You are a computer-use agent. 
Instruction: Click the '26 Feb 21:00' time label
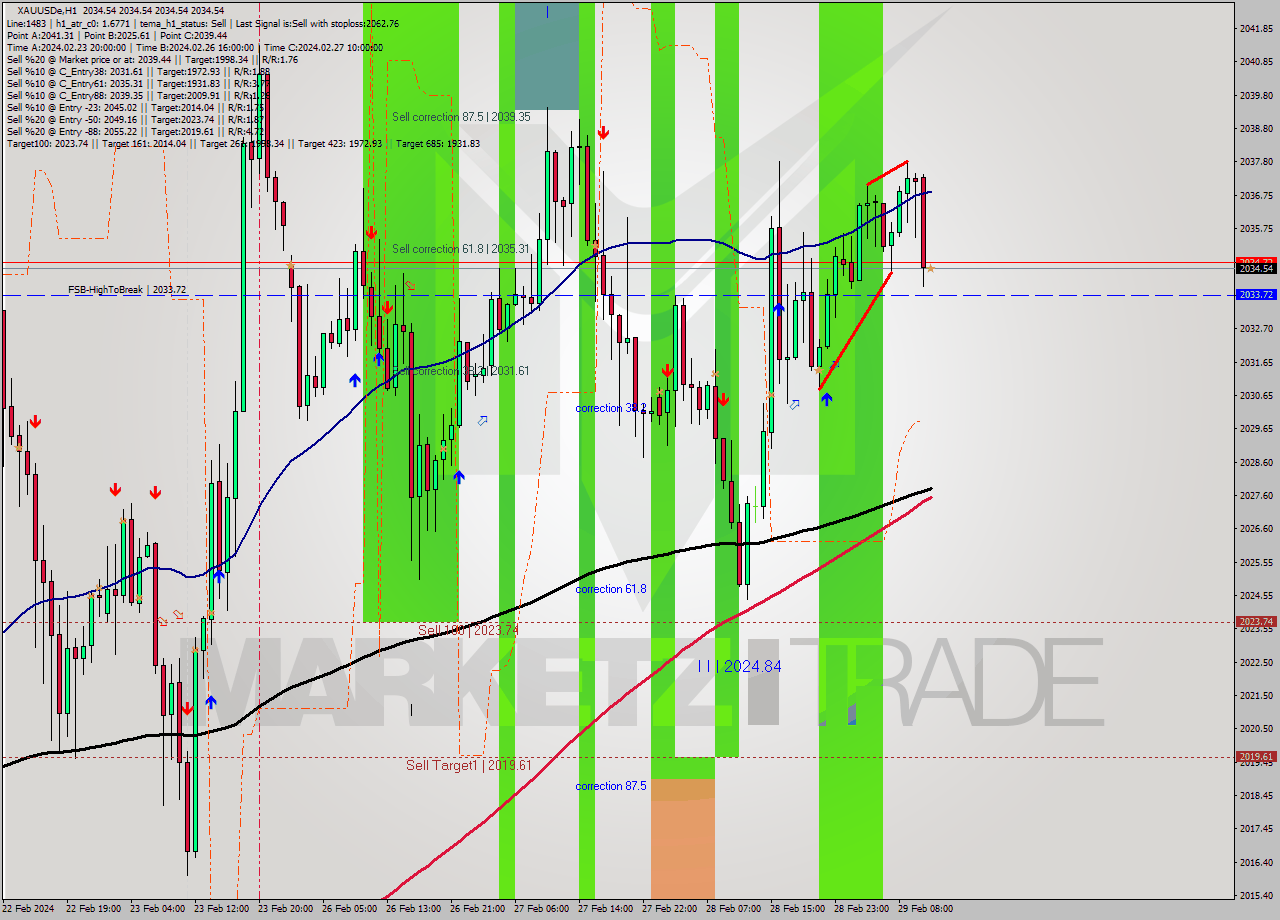(477, 909)
